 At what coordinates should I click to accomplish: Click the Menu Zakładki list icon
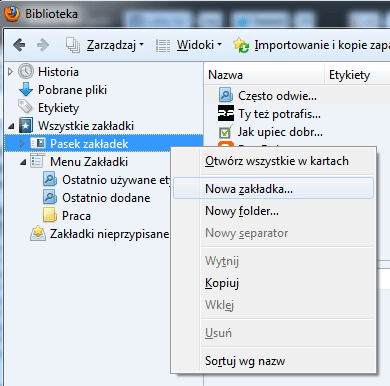(37, 161)
